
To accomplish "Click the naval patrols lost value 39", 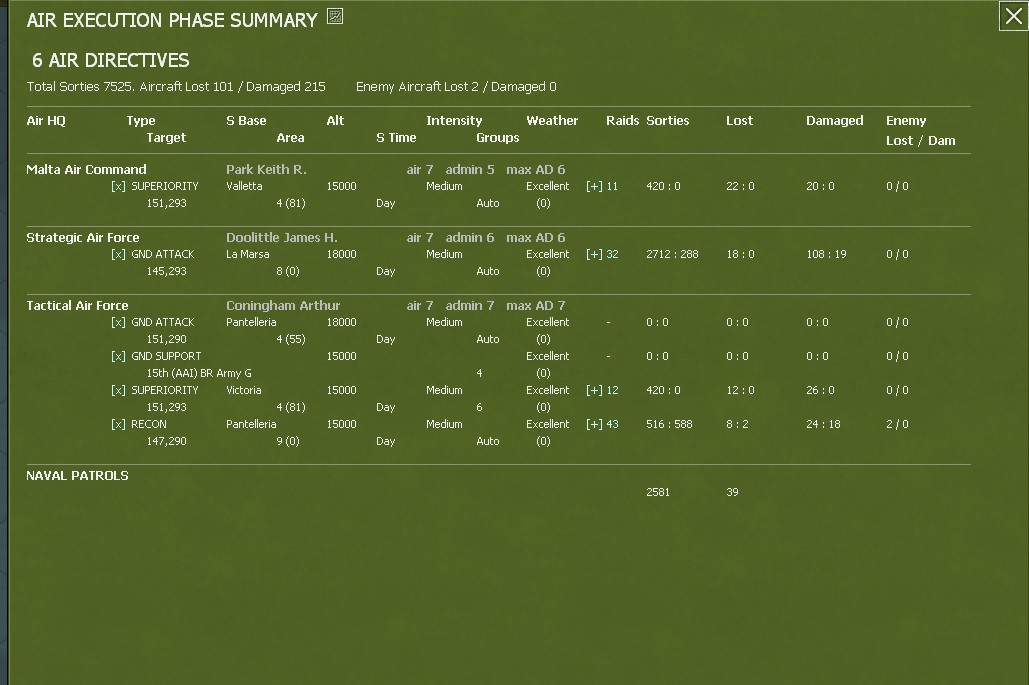I will point(732,492).
